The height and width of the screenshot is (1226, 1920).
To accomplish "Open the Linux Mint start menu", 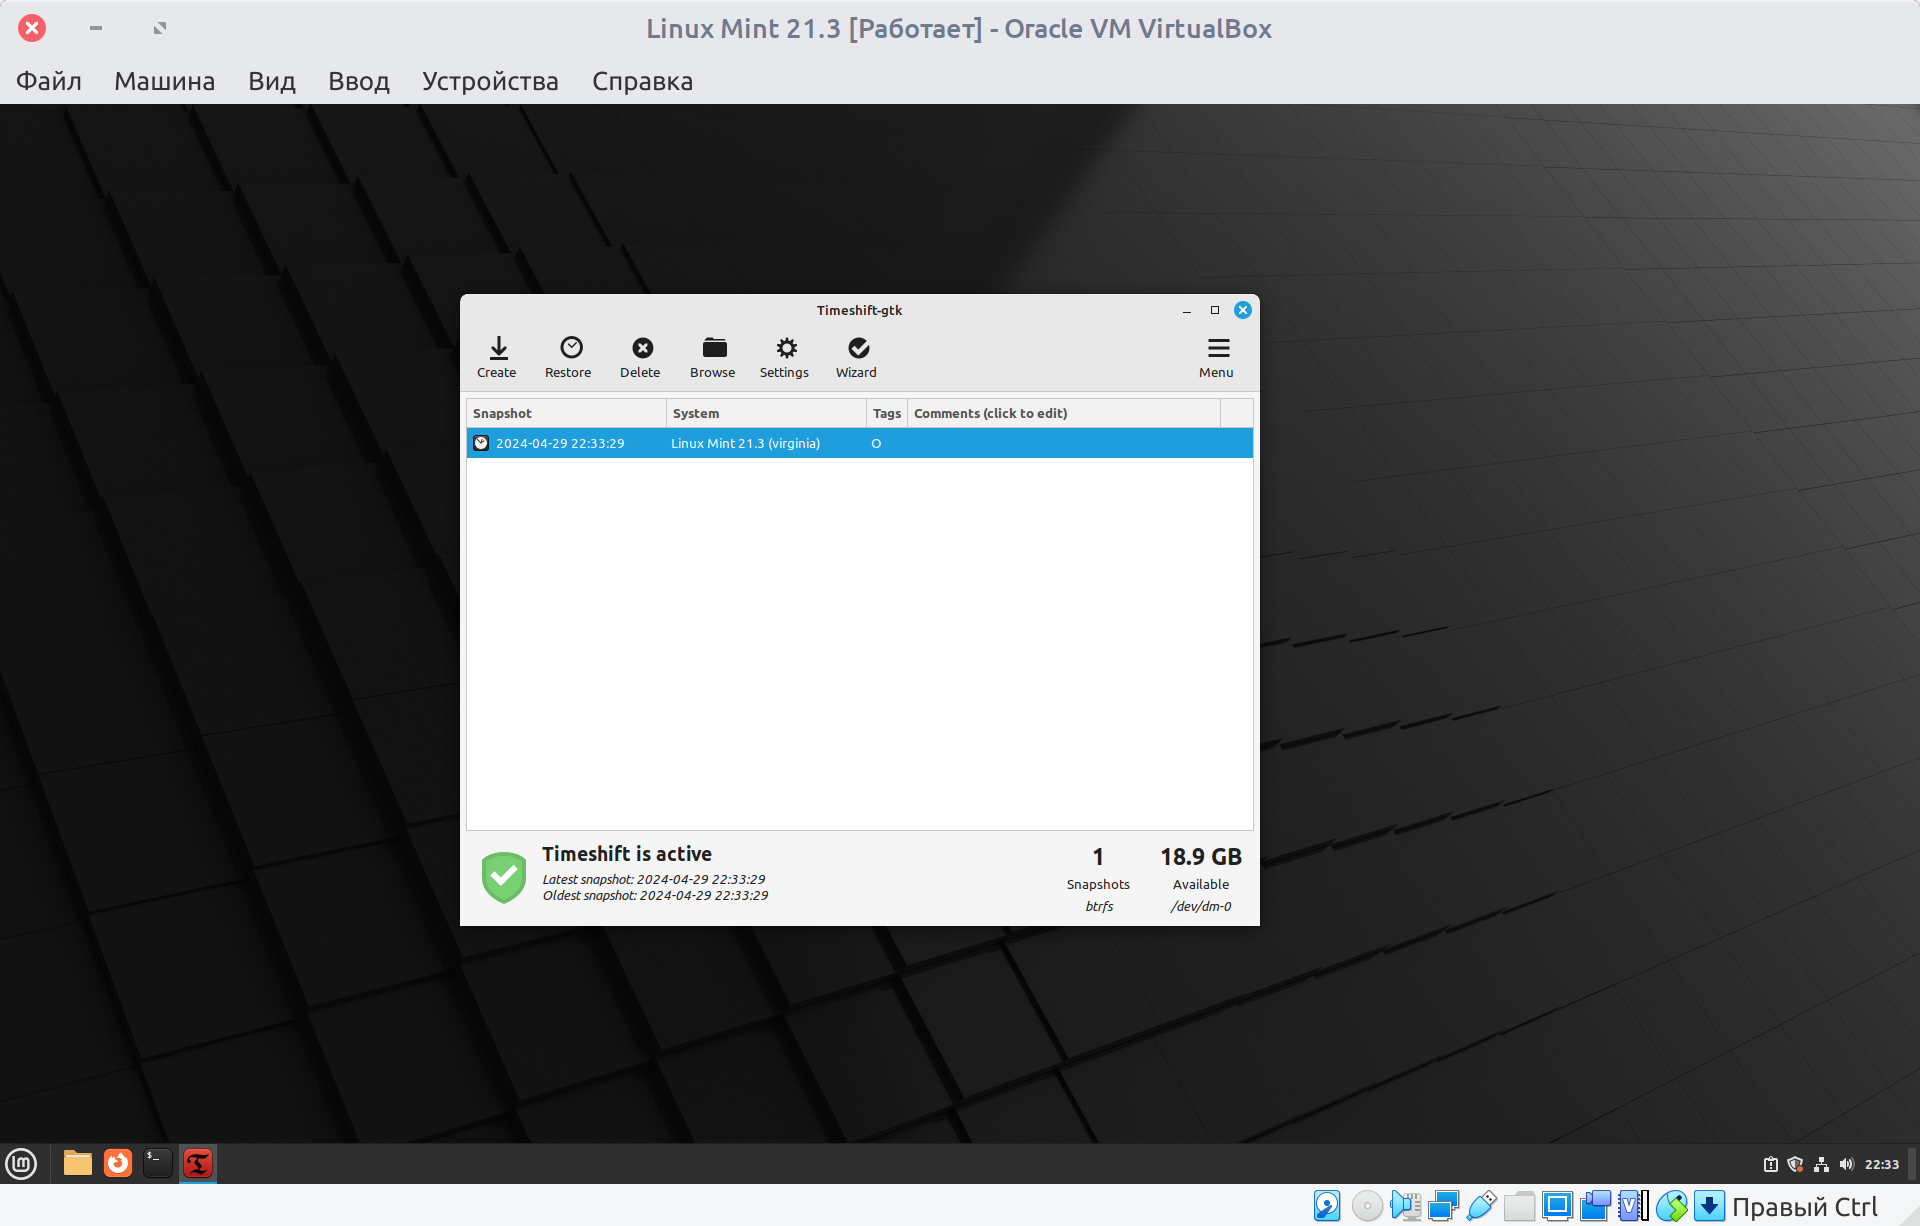I will (21, 1163).
